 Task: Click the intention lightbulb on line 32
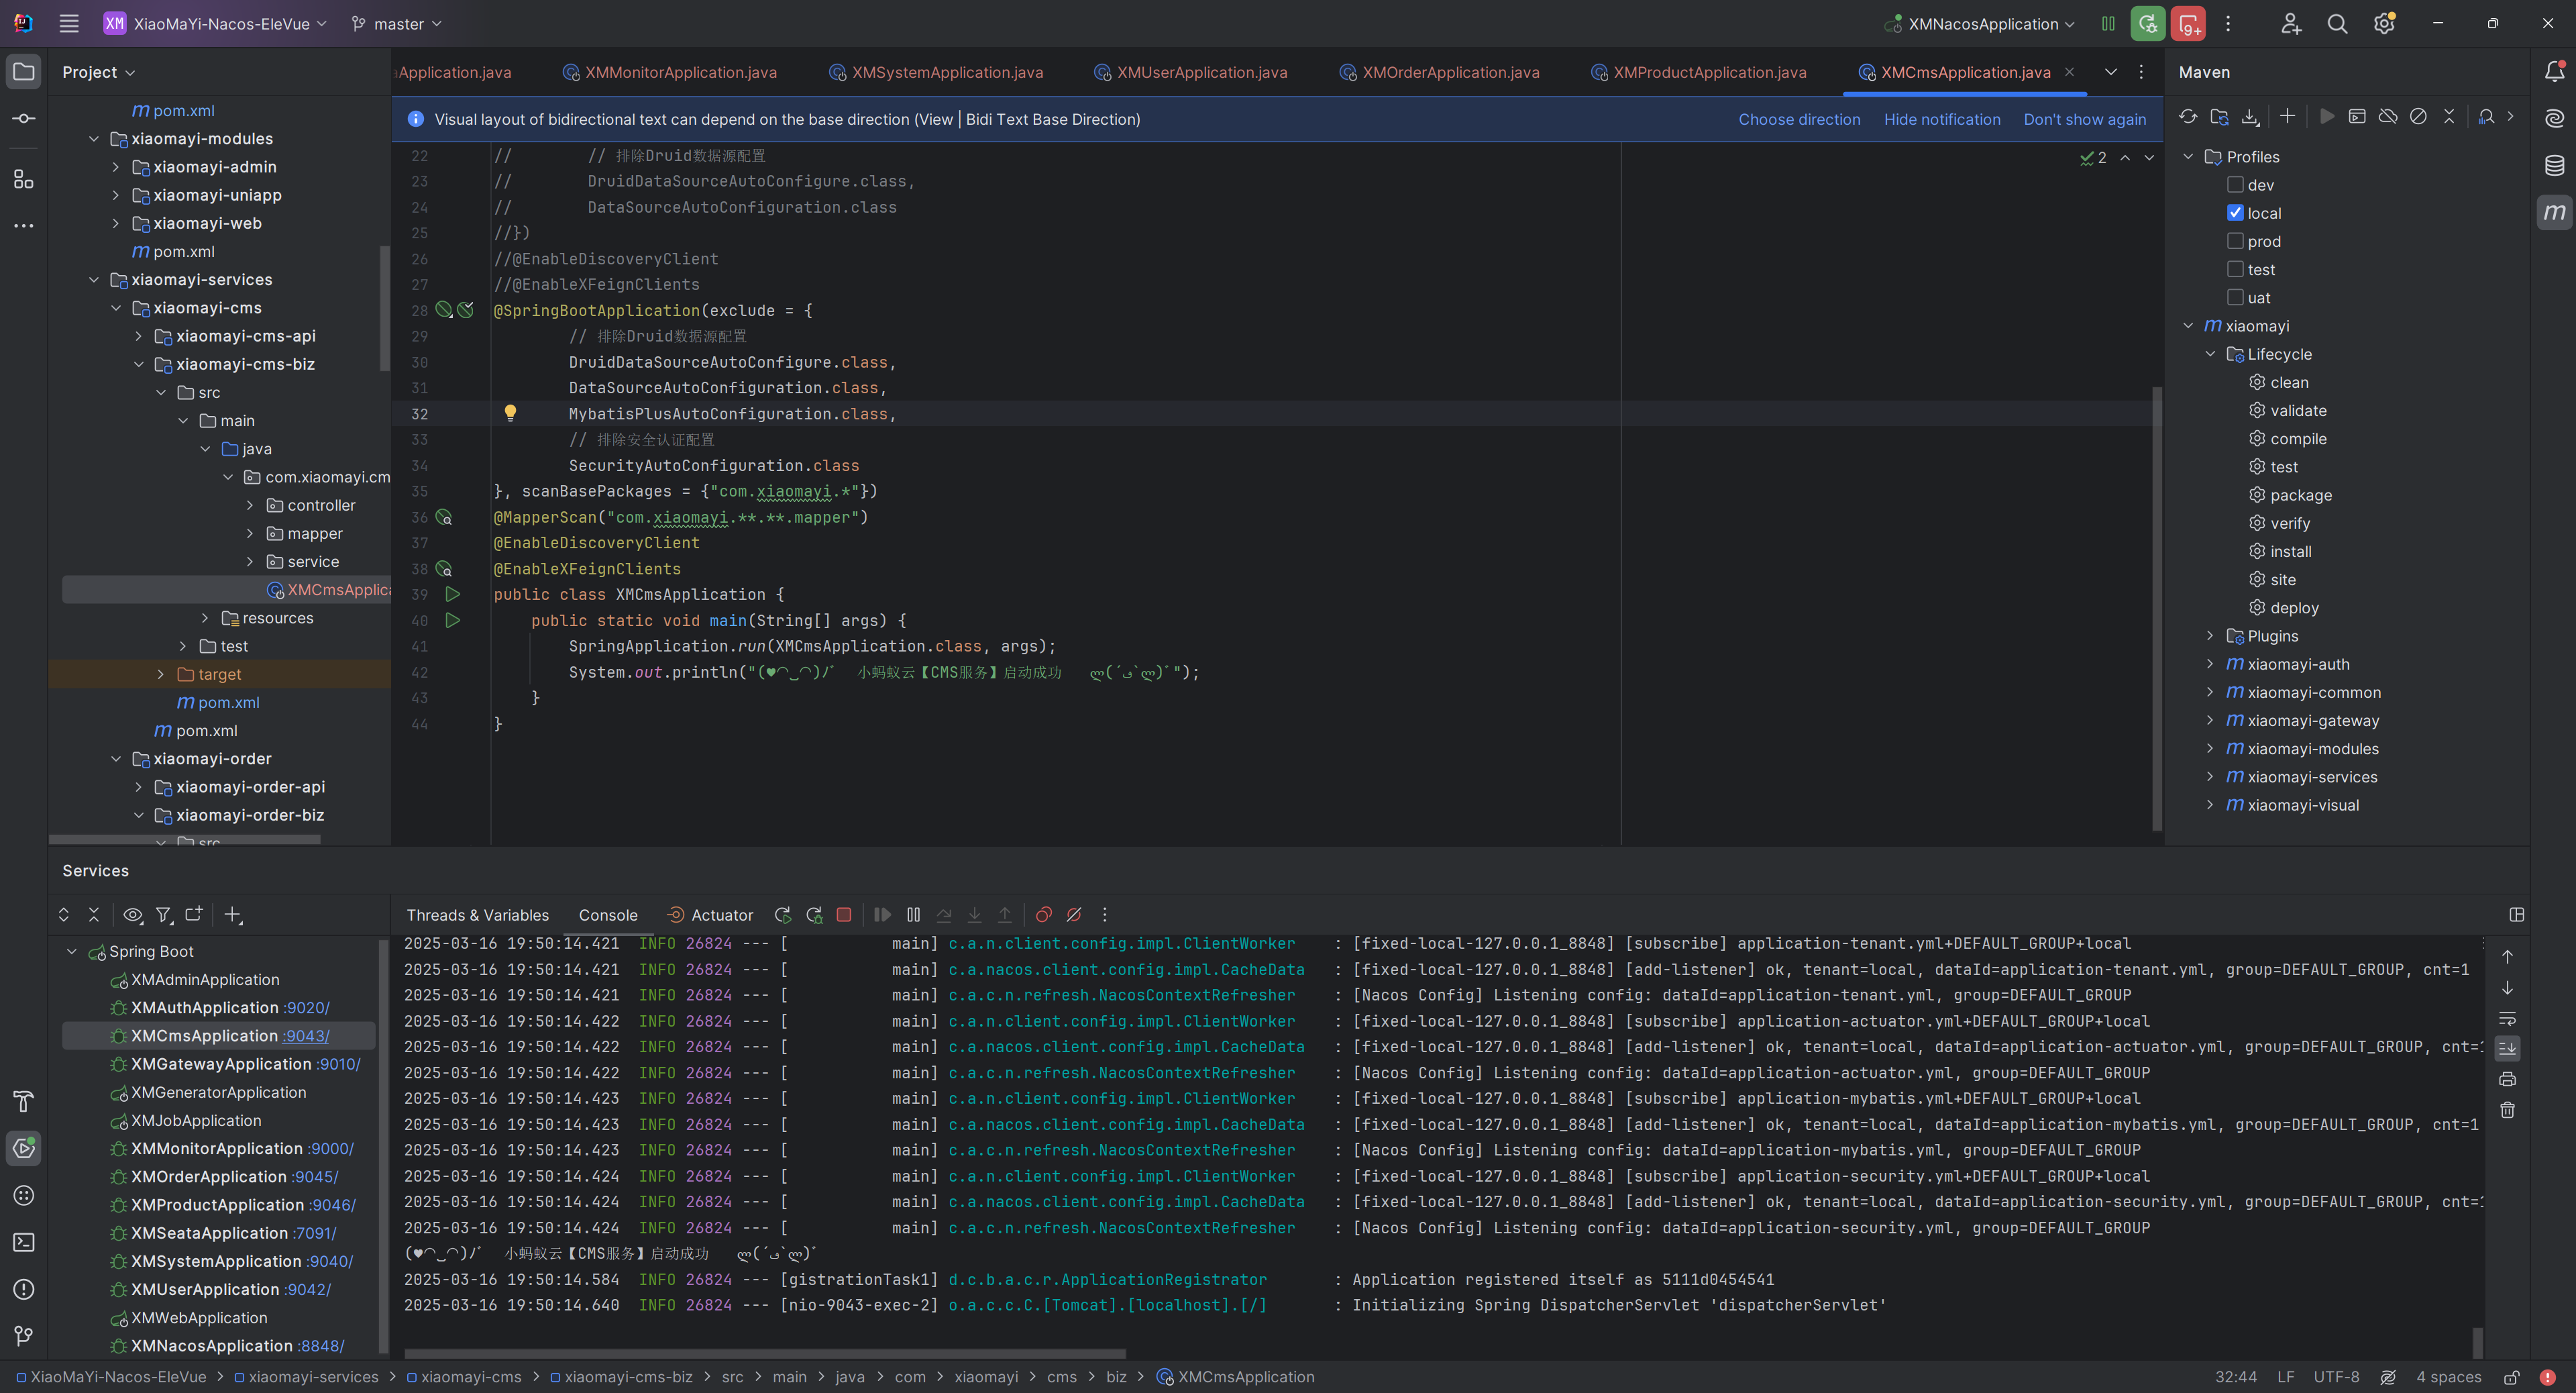pos(510,413)
